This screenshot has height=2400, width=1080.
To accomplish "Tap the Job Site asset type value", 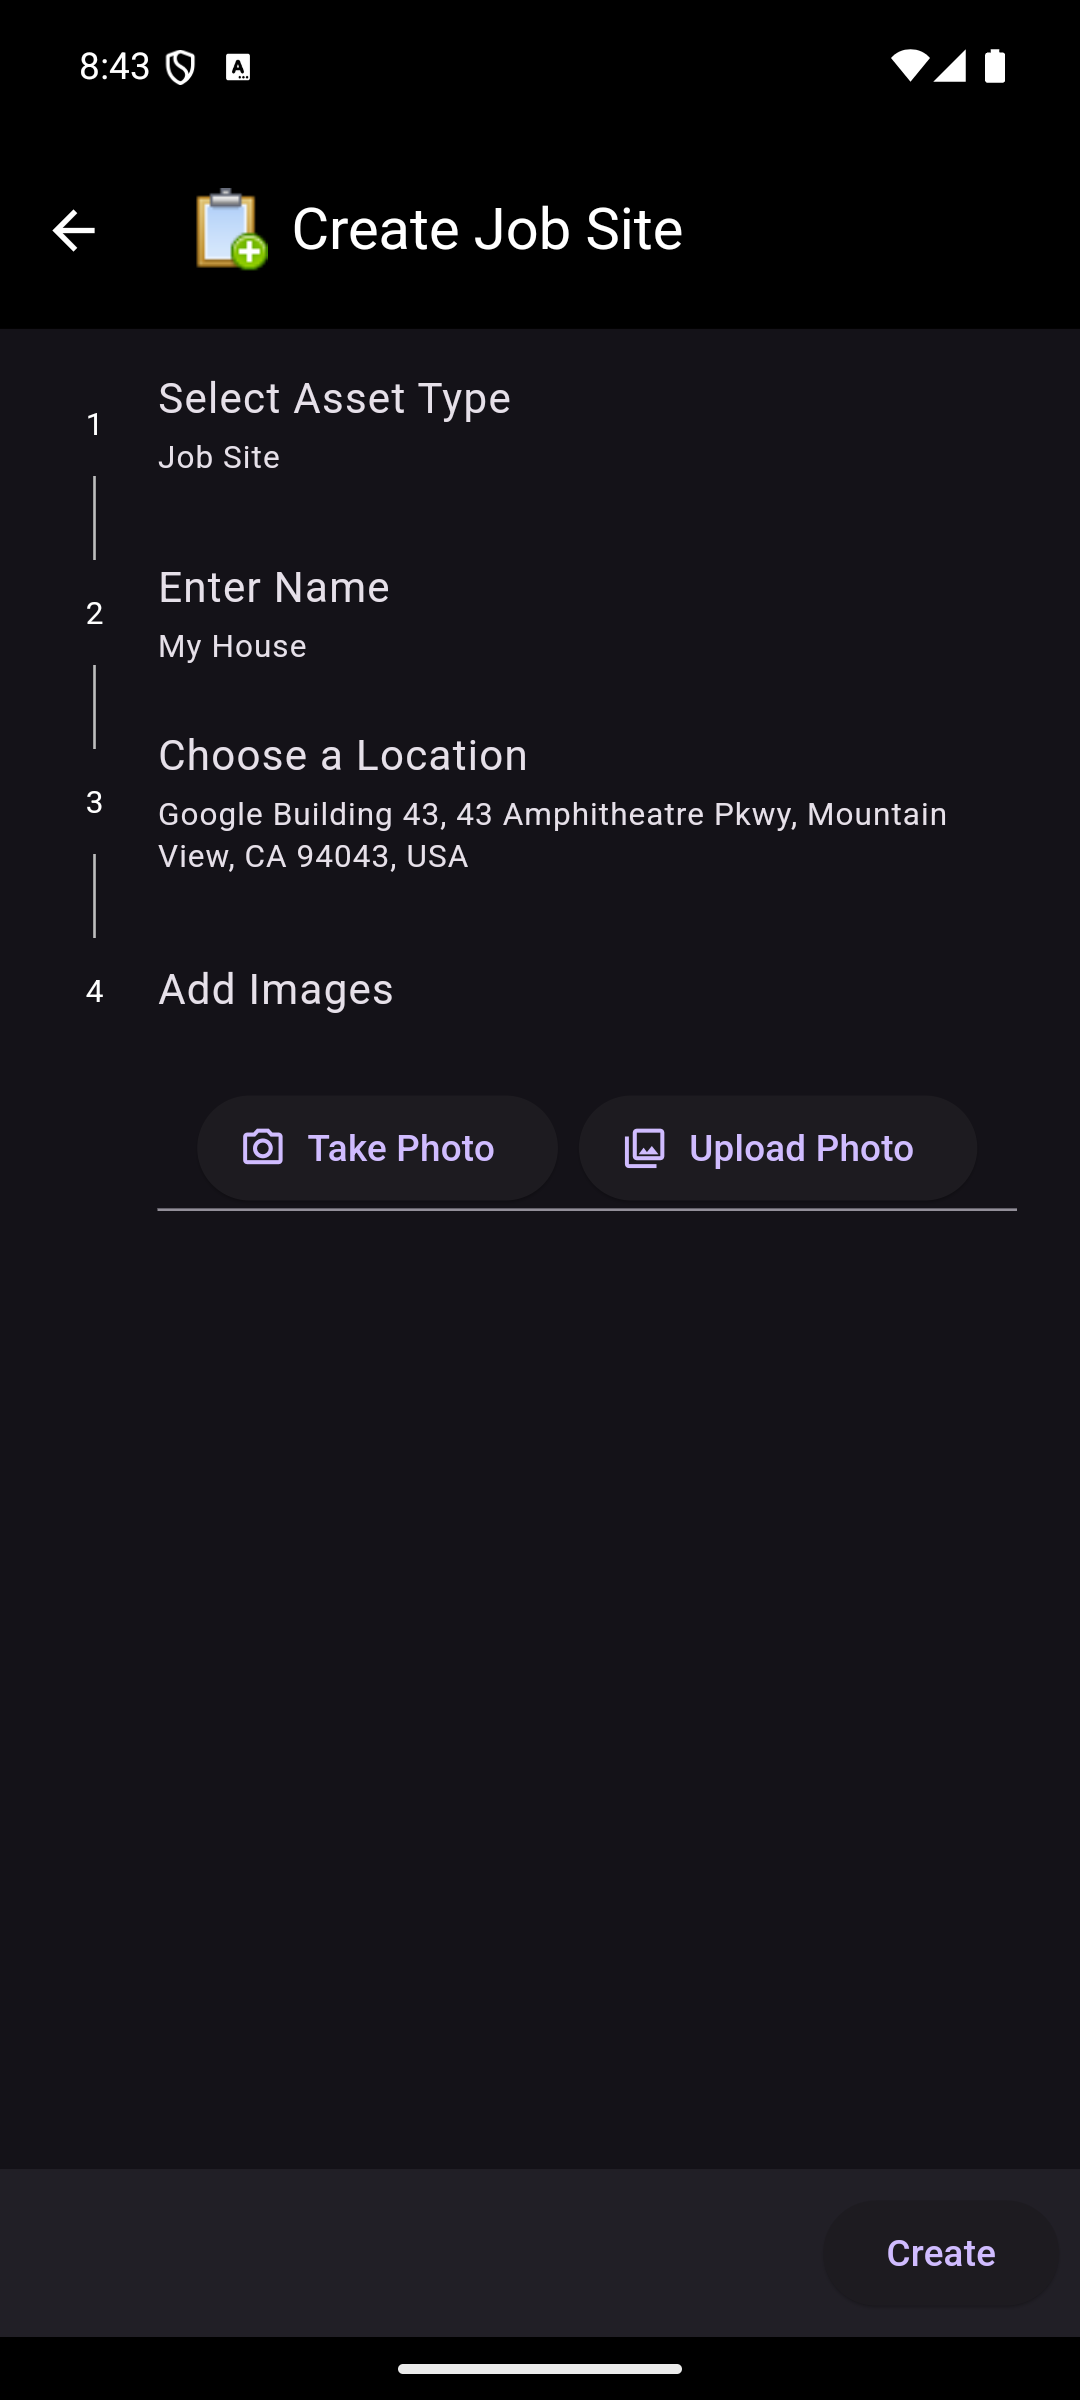I will point(219,458).
